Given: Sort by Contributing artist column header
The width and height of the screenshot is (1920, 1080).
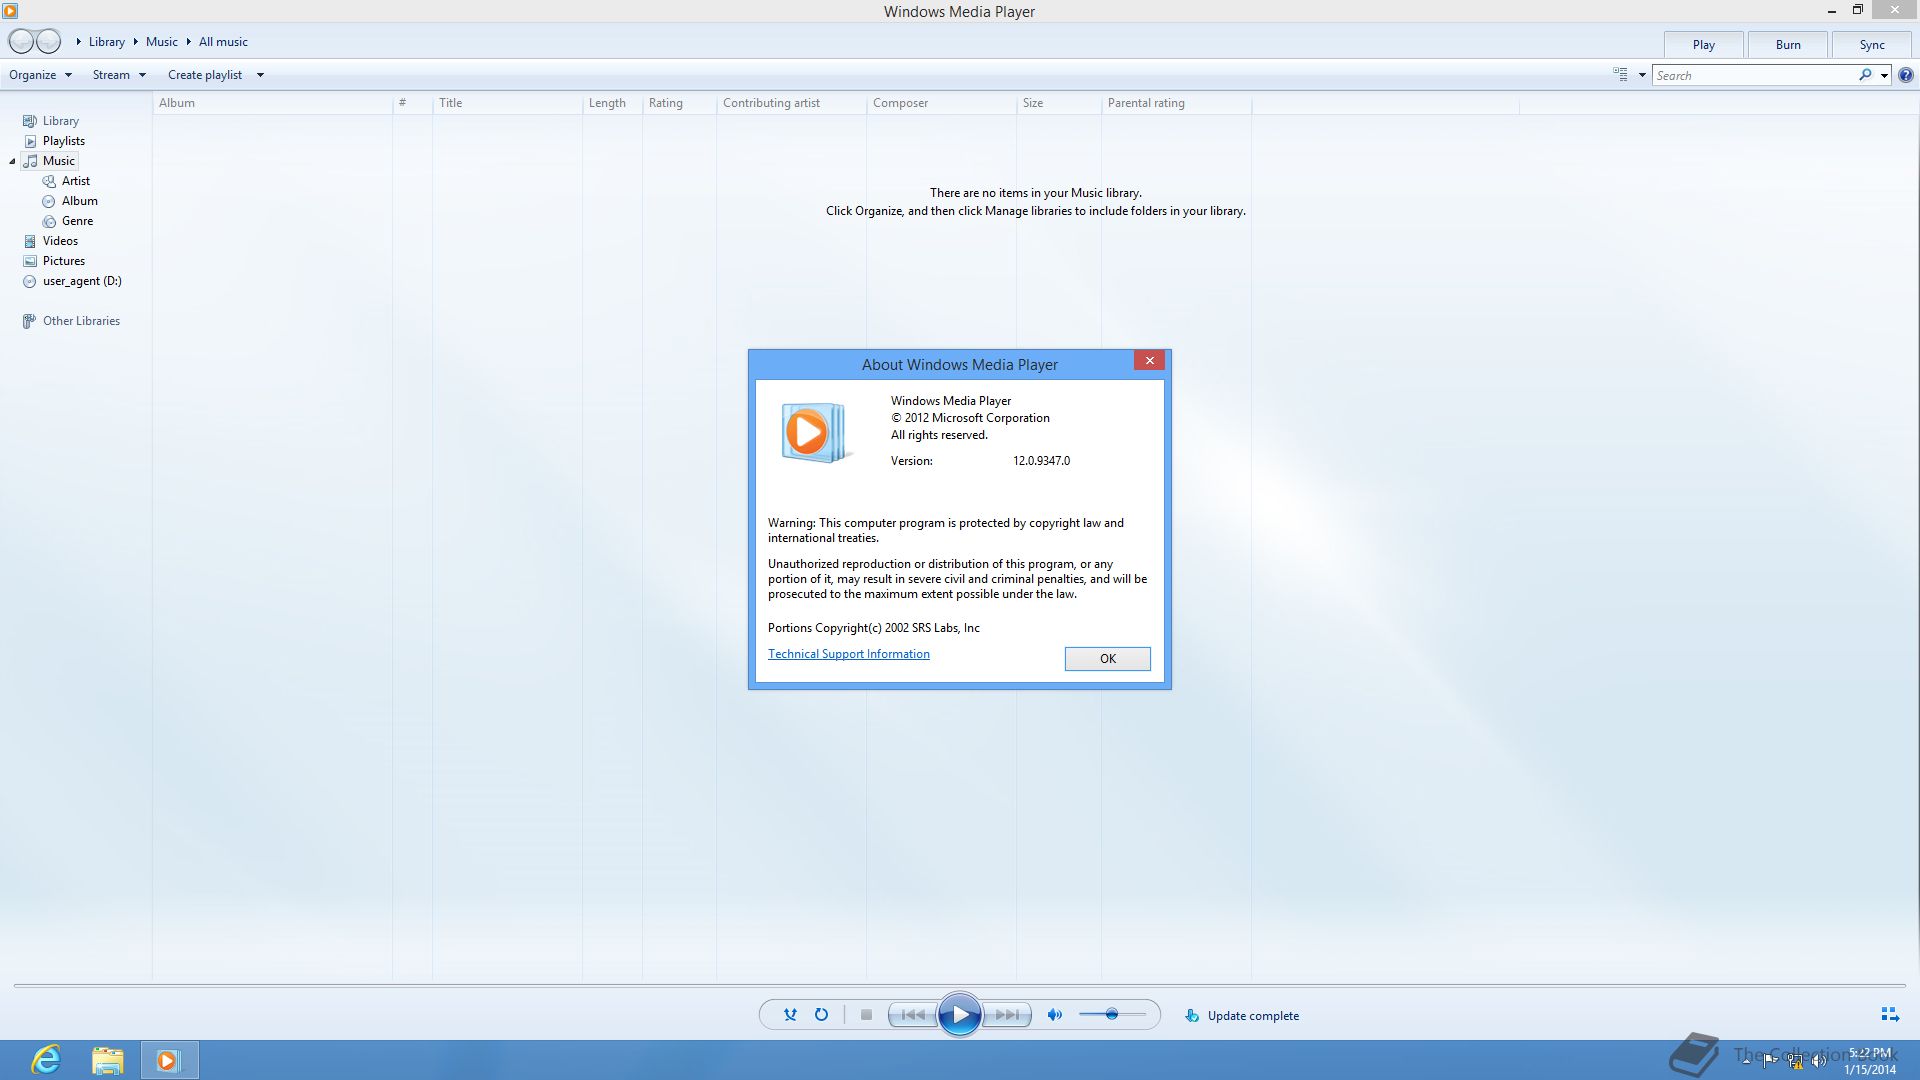Looking at the screenshot, I should (x=791, y=103).
